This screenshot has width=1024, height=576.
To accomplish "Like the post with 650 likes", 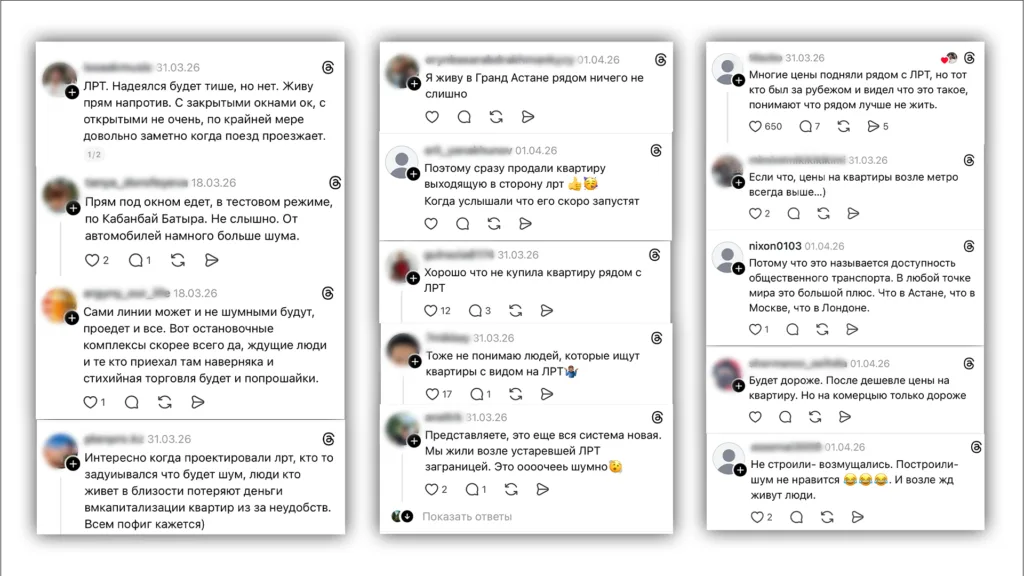I will tap(755, 126).
